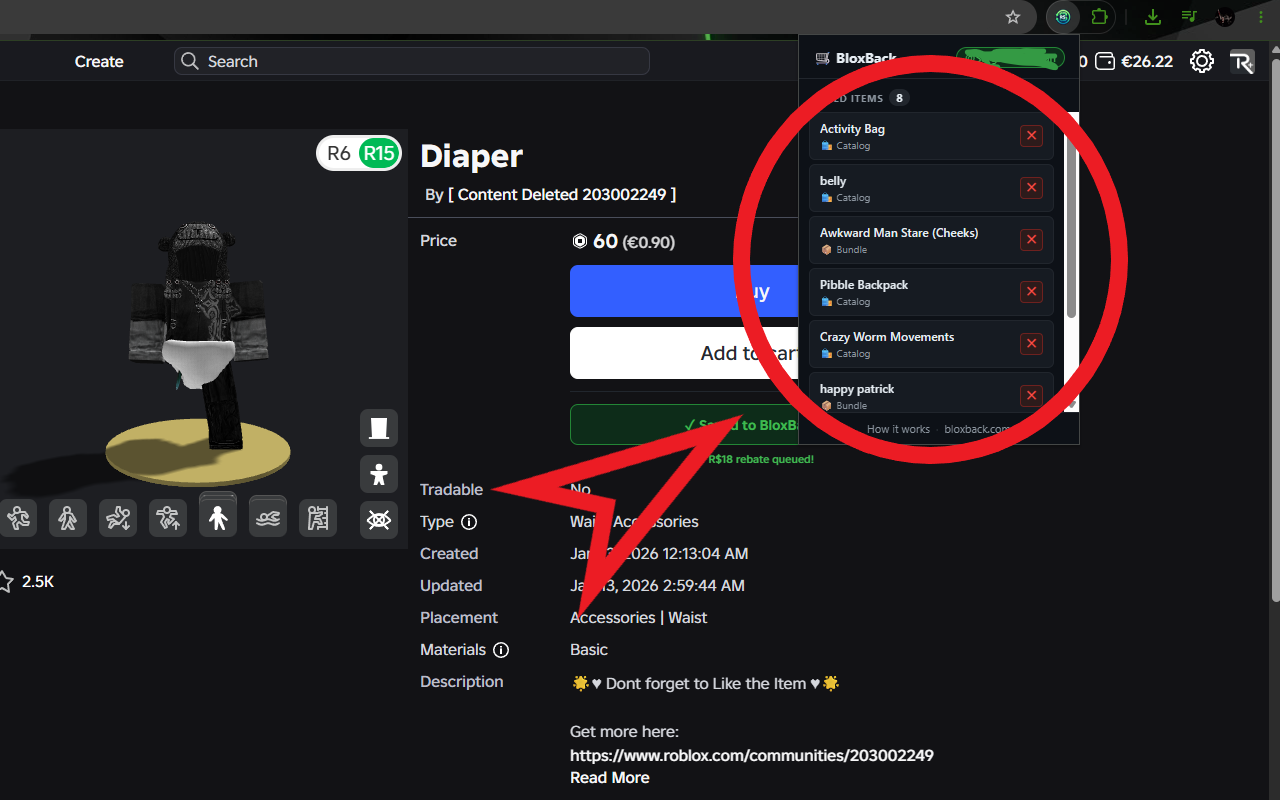
Task: Focus the Roblox Search field
Action: [411, 61]
